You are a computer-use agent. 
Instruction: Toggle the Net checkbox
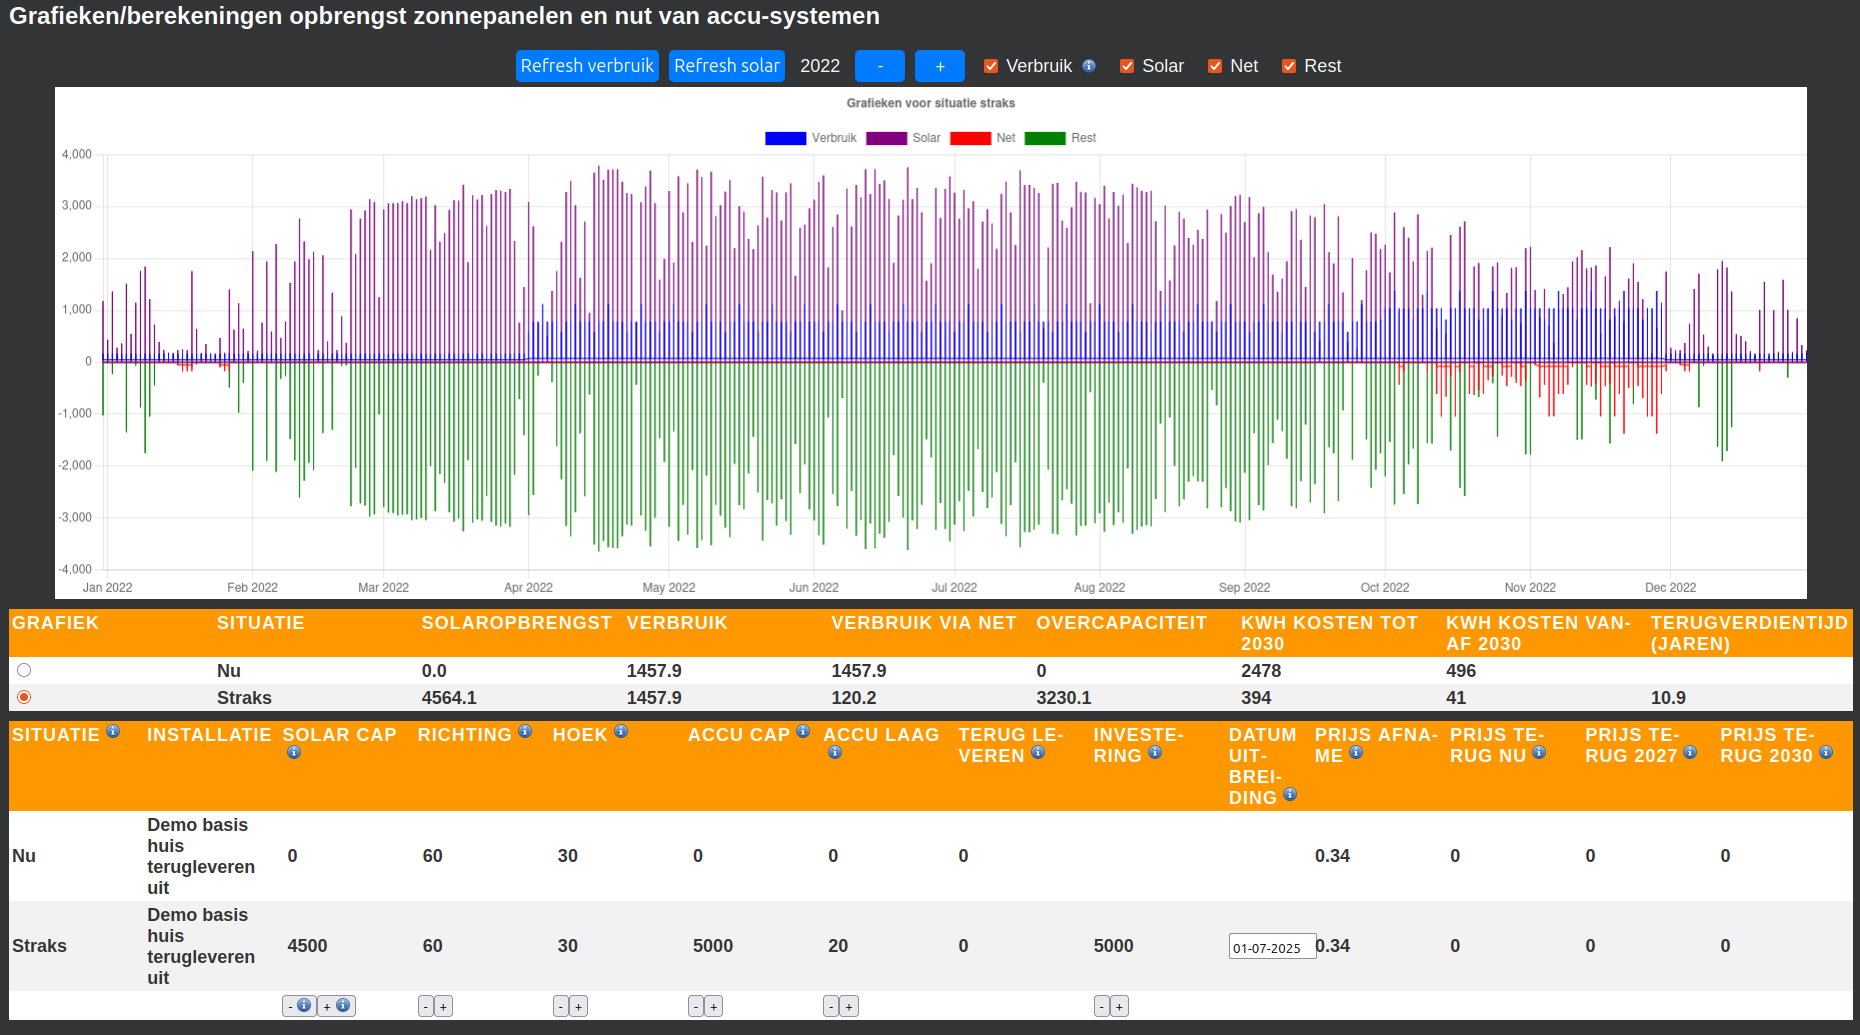1215,66
